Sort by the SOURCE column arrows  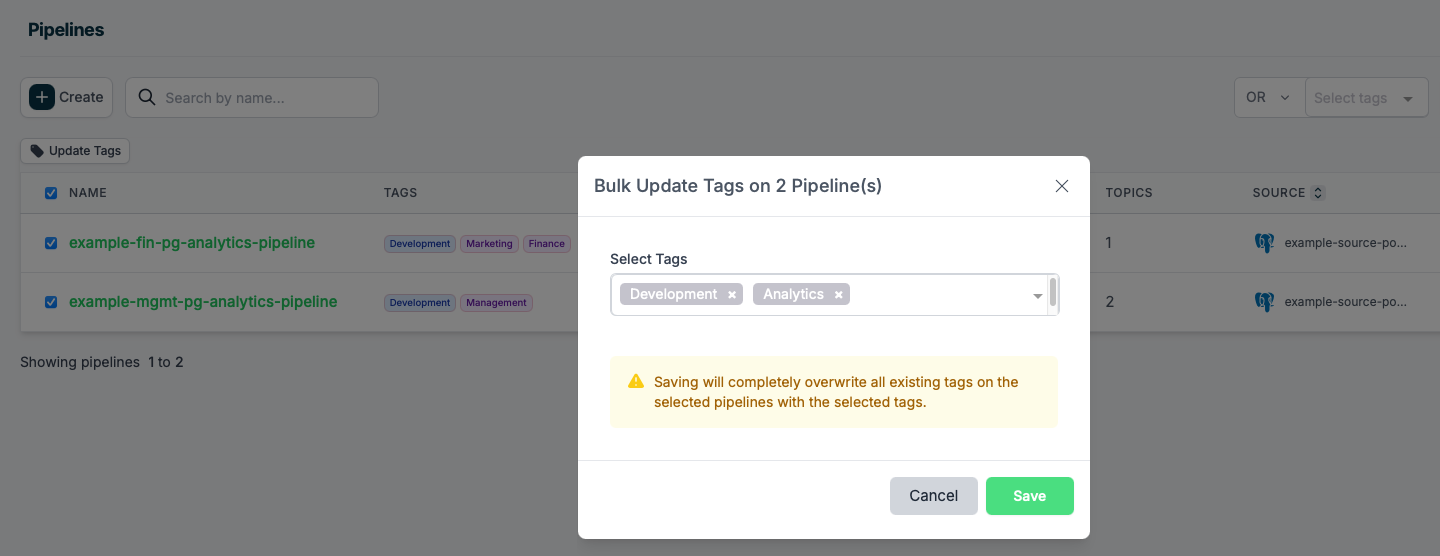[x=1318, y=193]
